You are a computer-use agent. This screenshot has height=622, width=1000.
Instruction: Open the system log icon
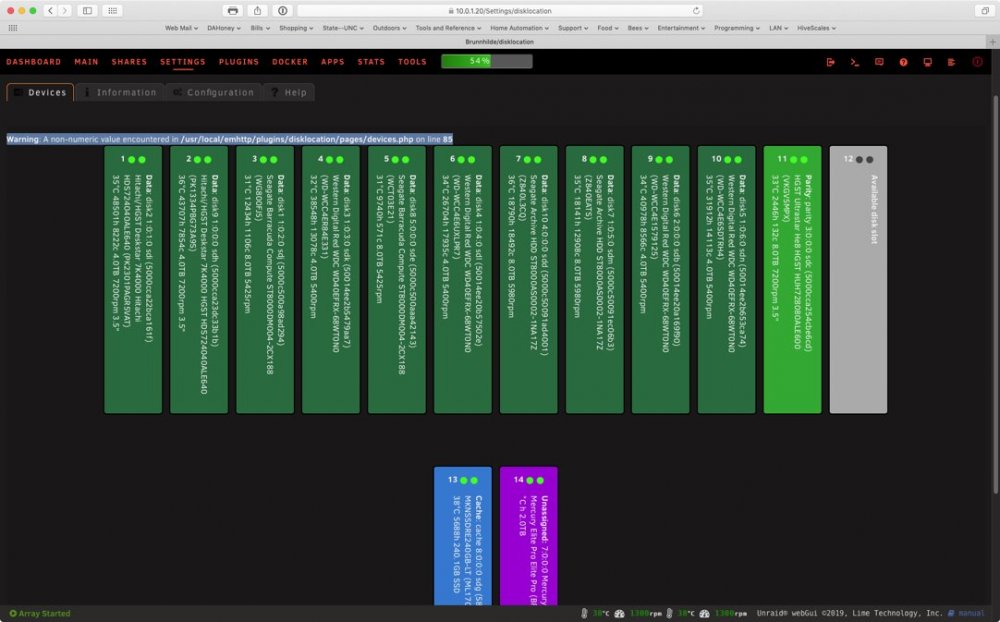point(952,62)
